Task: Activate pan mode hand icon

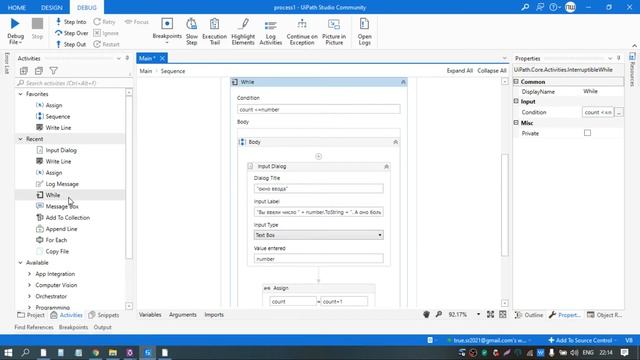Action: 426,314
